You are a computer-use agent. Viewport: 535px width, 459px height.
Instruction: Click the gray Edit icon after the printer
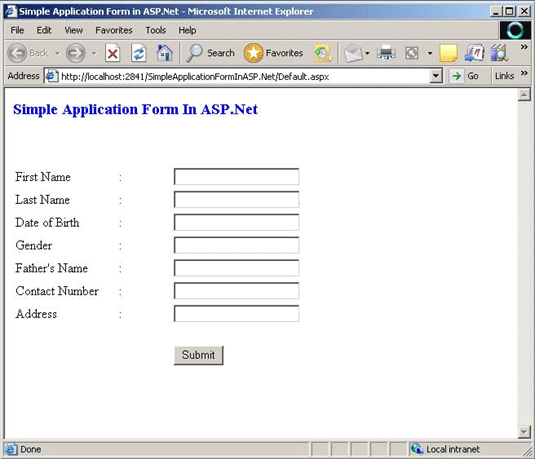(x=411, y=53)
